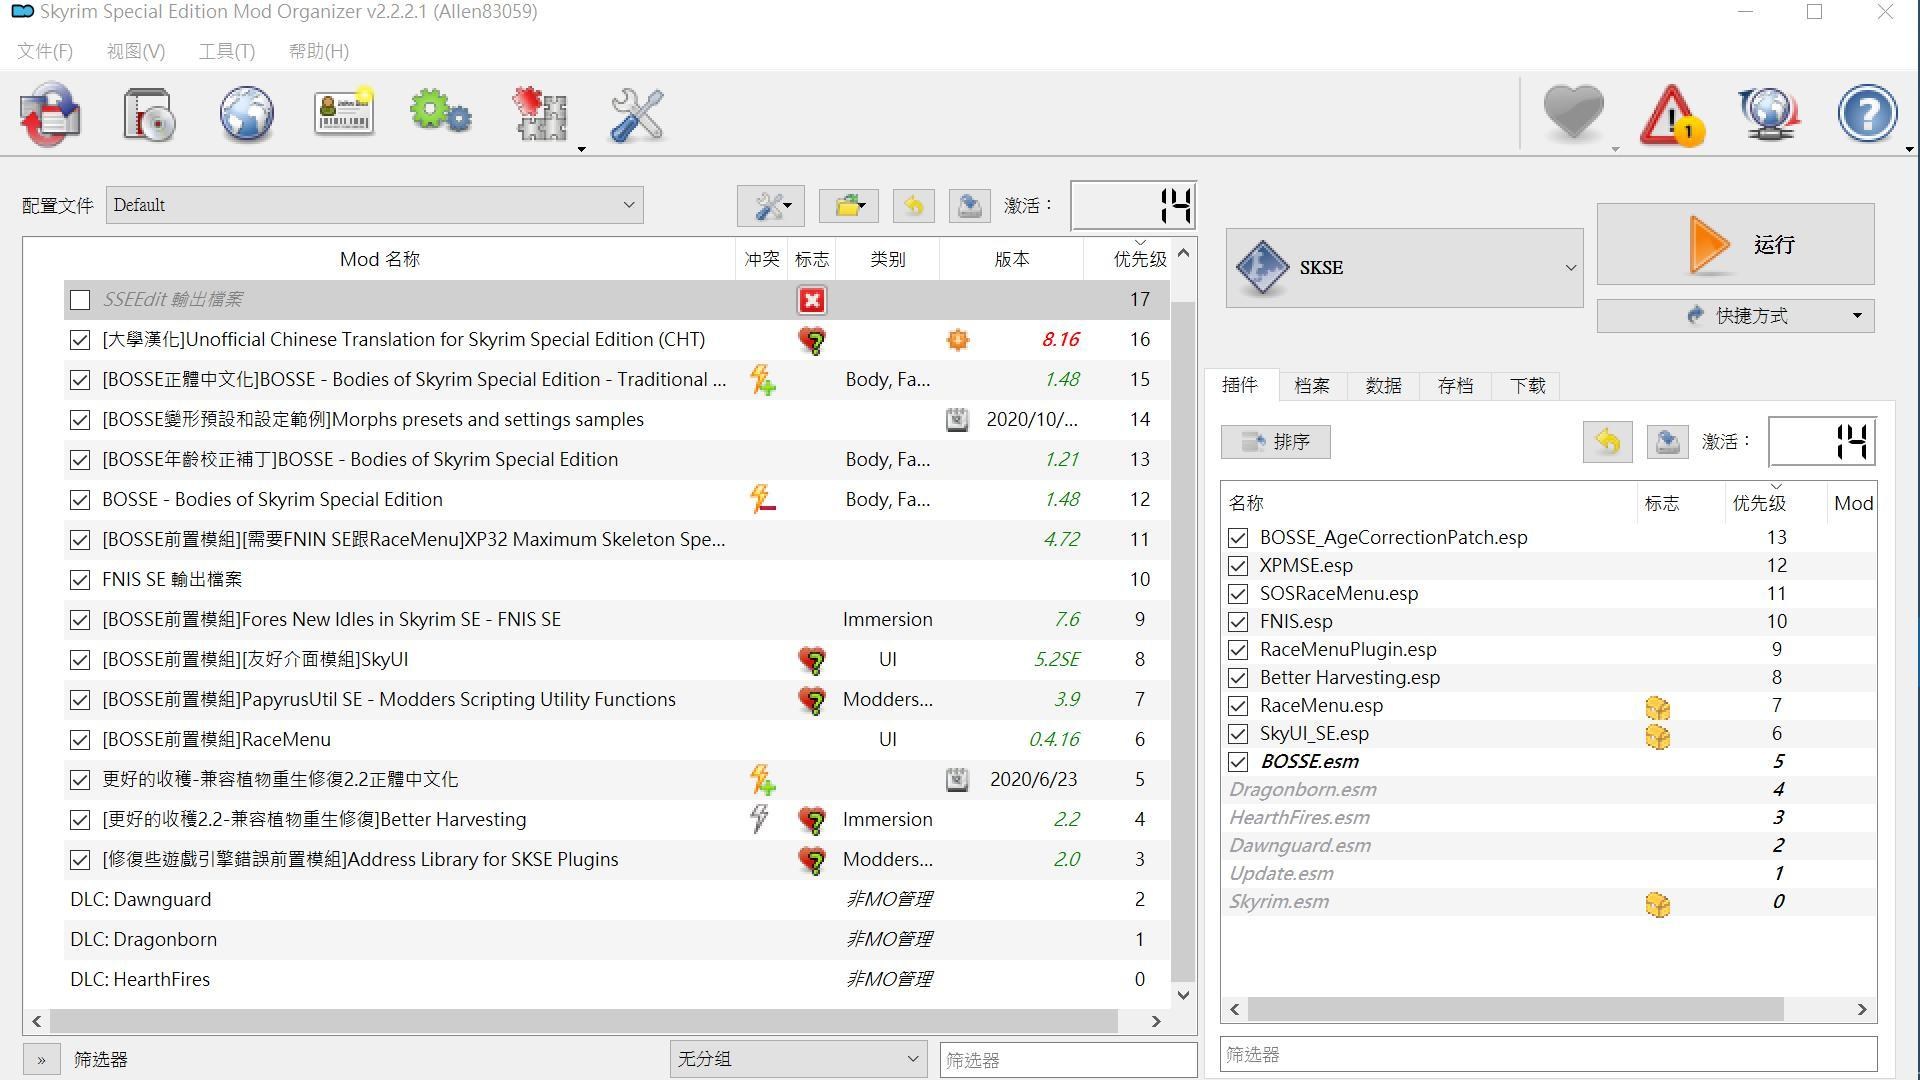Expand the 快捷方式 shortcut dropdown
1920x1080 pixels.
(x=1735, y=316)
